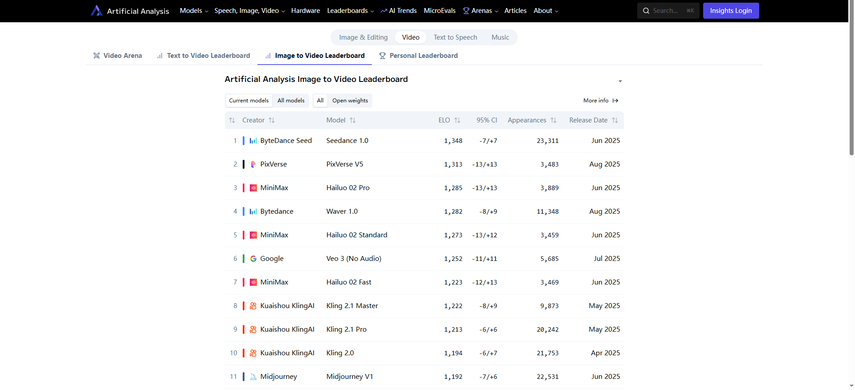Sort by ELO column arrows

457,120
